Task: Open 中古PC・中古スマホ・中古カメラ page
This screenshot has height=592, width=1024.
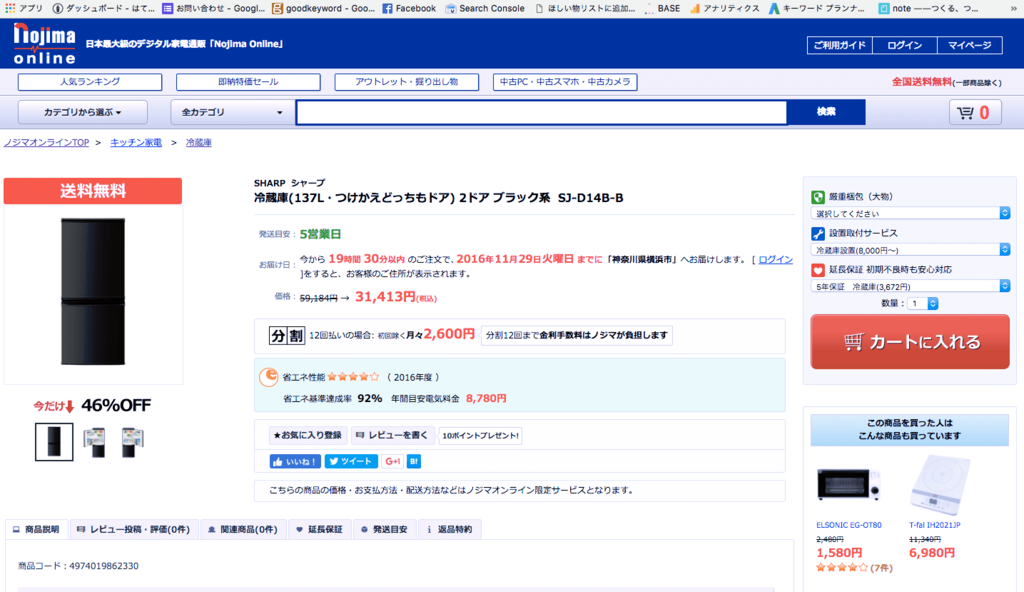Action: point(565,82)
